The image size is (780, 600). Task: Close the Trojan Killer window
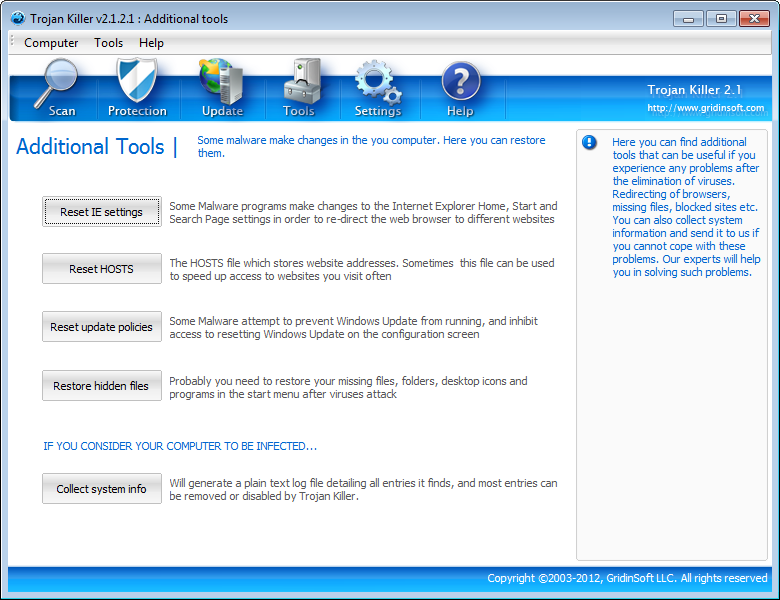[x=755, y=19]
